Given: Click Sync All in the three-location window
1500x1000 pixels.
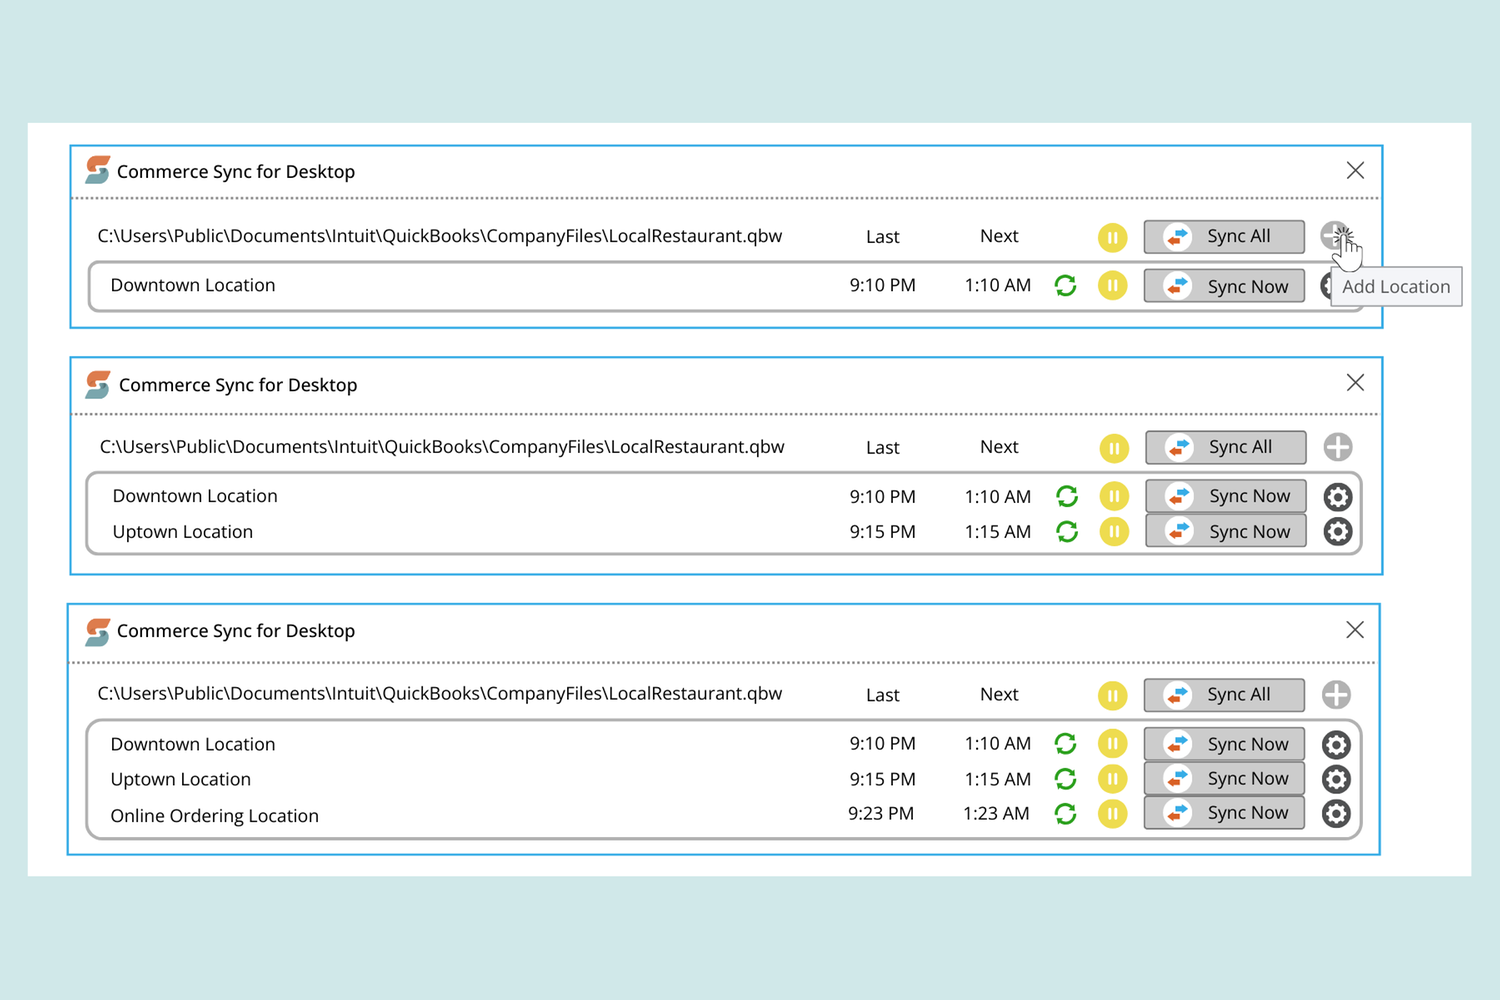Looking at the screenshot, I should tap(1224, 695).
